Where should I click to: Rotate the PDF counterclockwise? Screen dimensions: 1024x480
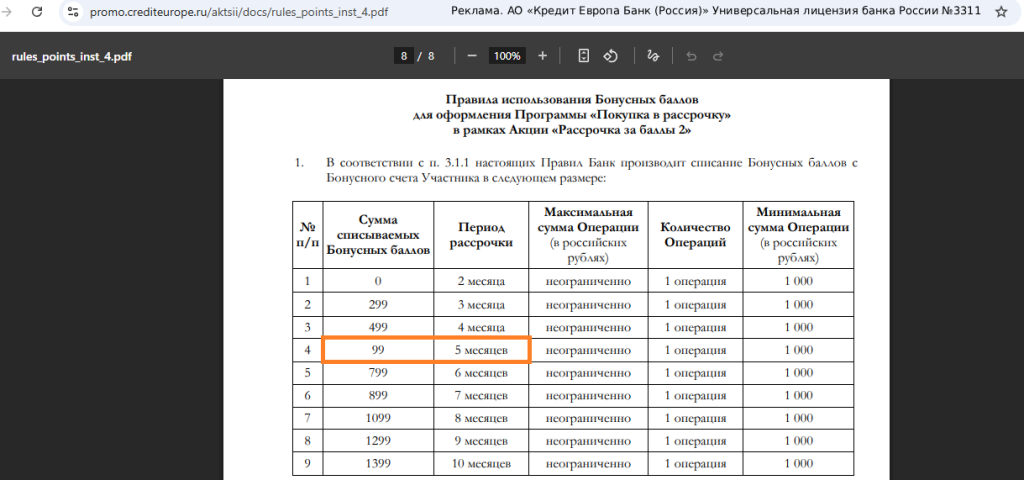coord(611,56)
